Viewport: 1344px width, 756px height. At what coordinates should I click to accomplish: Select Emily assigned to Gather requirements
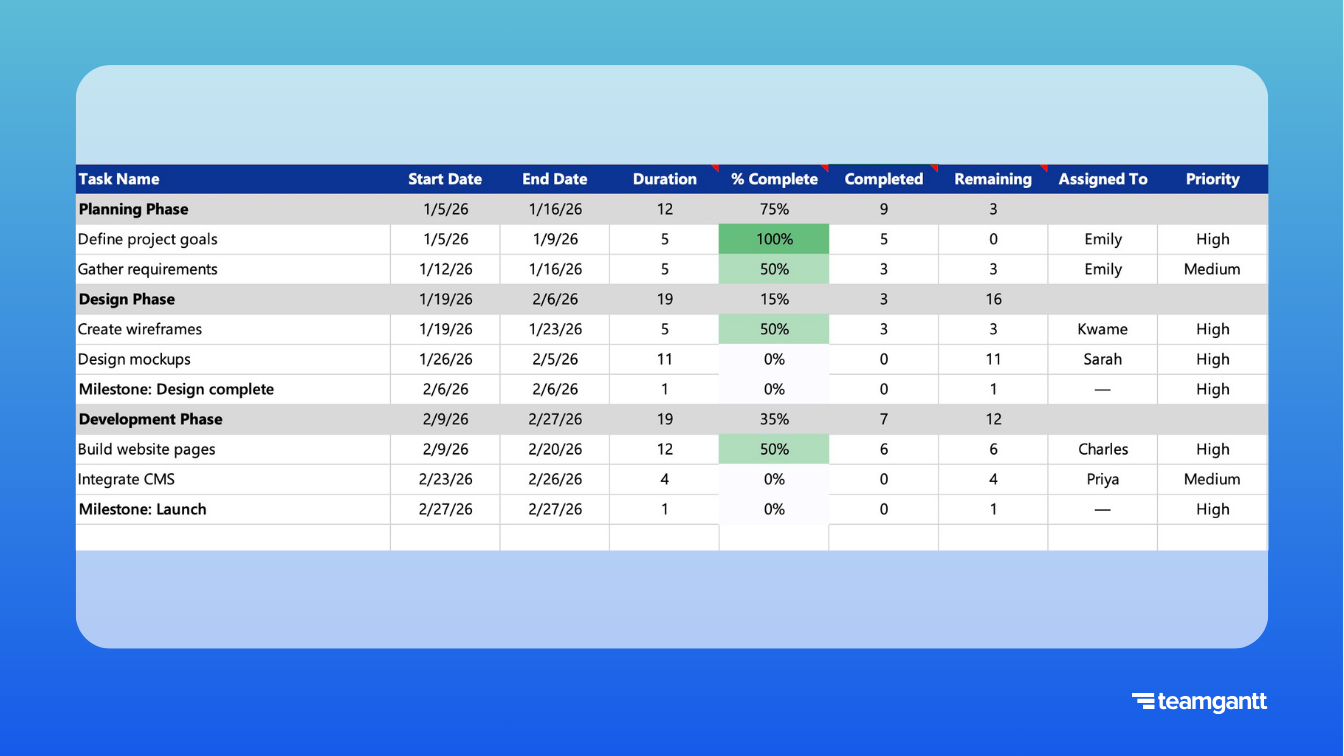[x=1102, y=269]
